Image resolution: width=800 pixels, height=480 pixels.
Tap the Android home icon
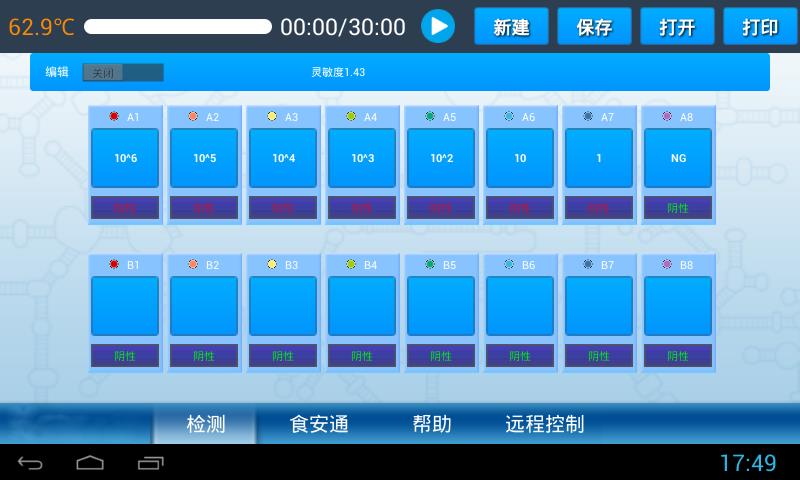point(90,462)
